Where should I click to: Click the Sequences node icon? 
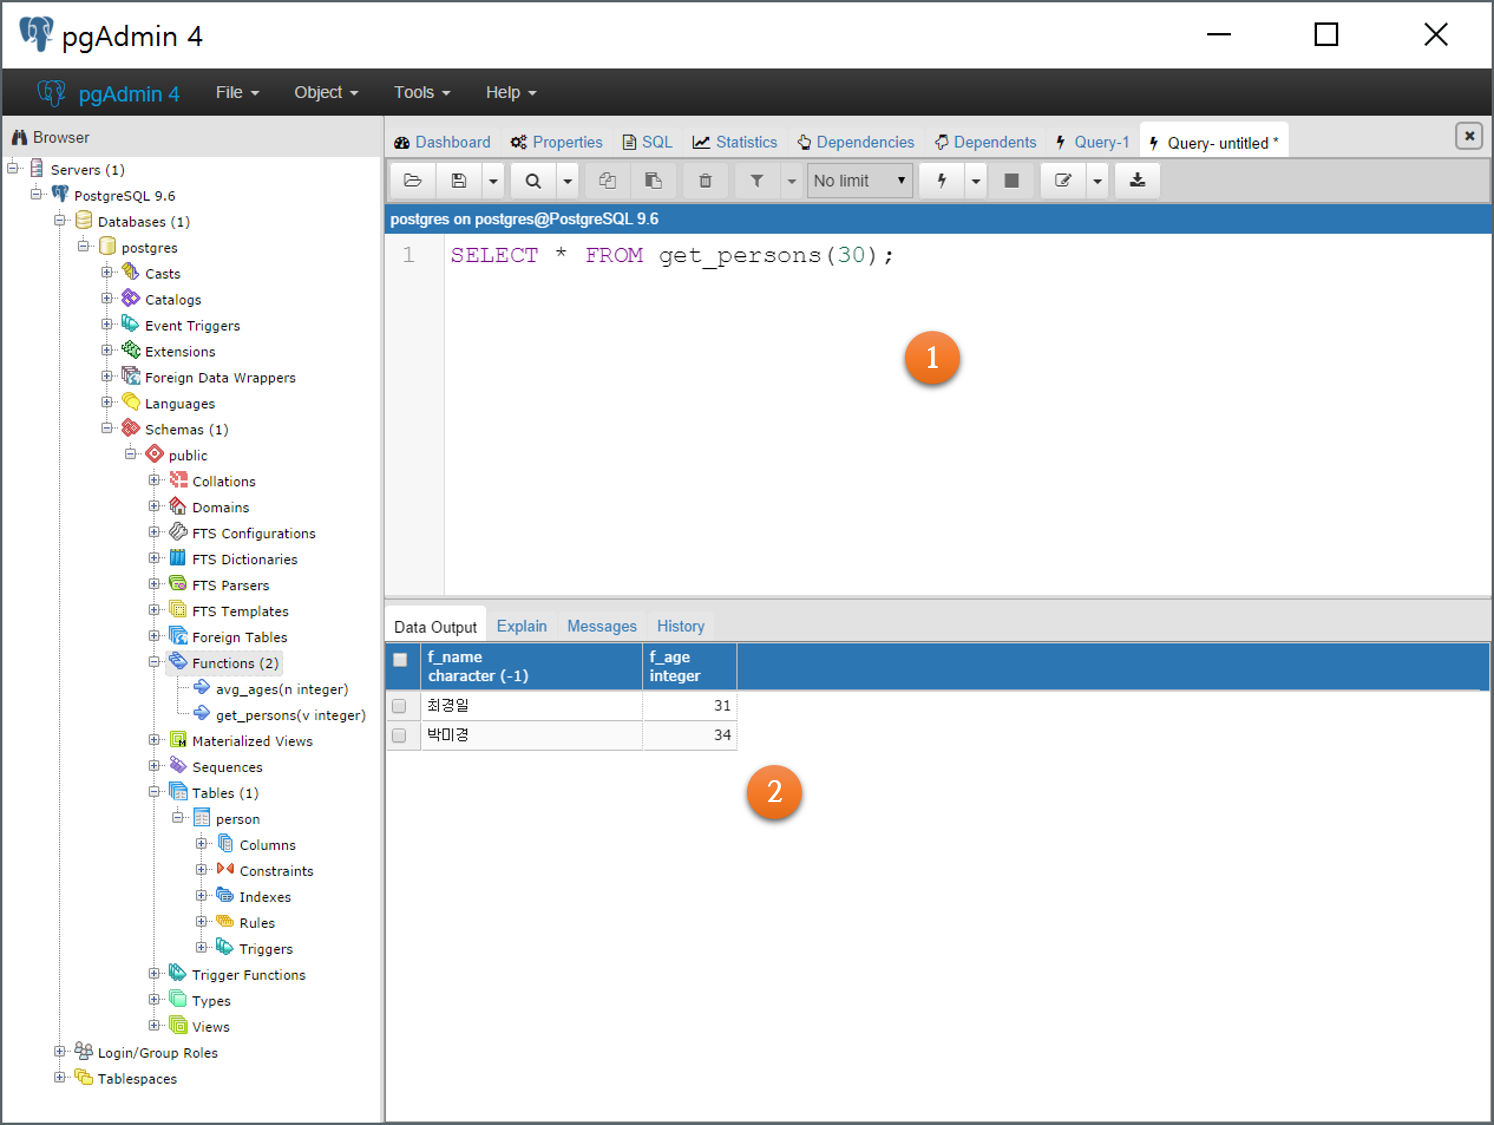pyautogui.click(x=178, y=766)
